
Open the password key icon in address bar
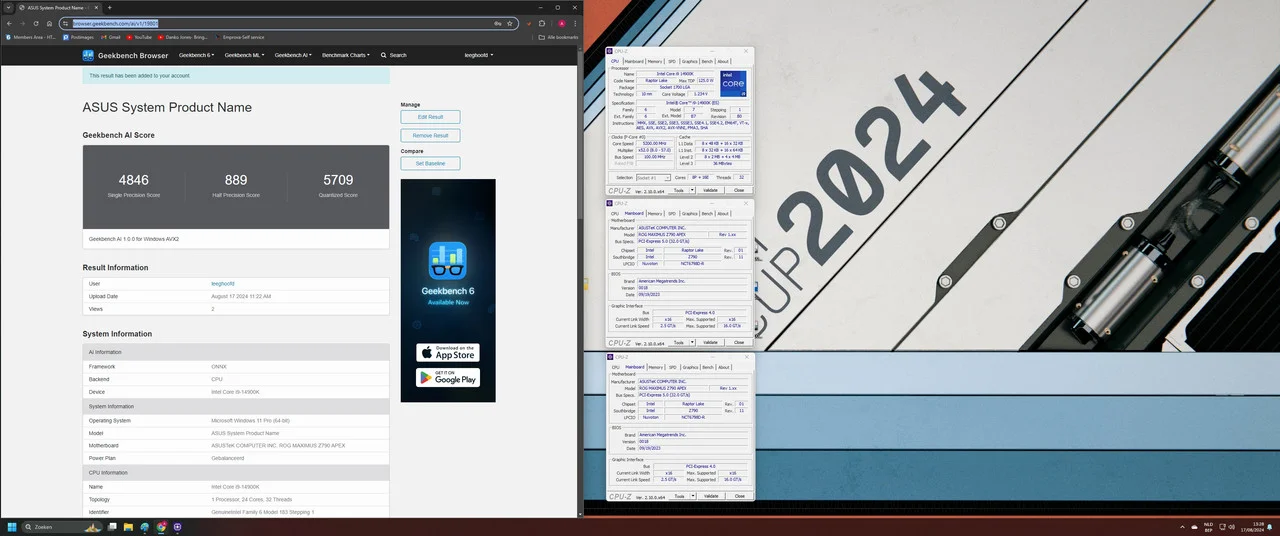[498, 23]
